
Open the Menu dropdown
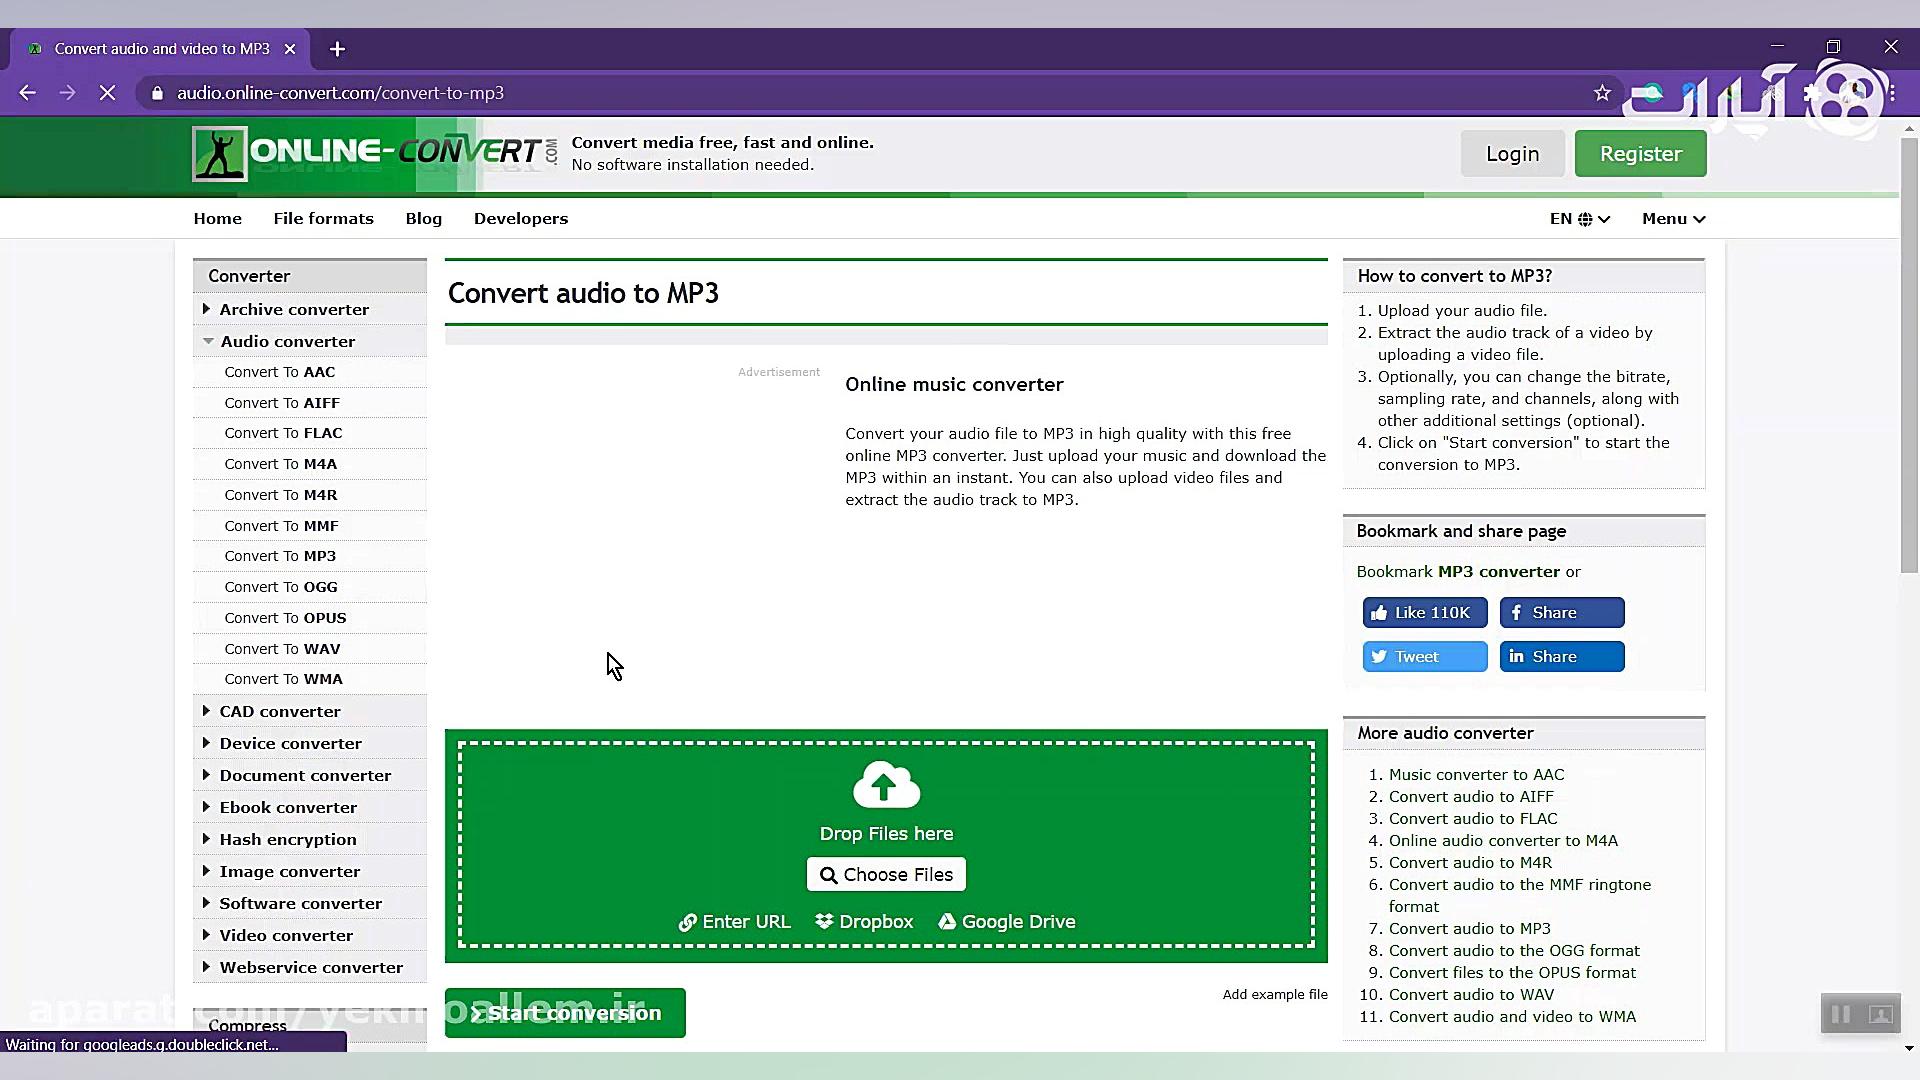pyautogui.click(x=1673, y=219)
